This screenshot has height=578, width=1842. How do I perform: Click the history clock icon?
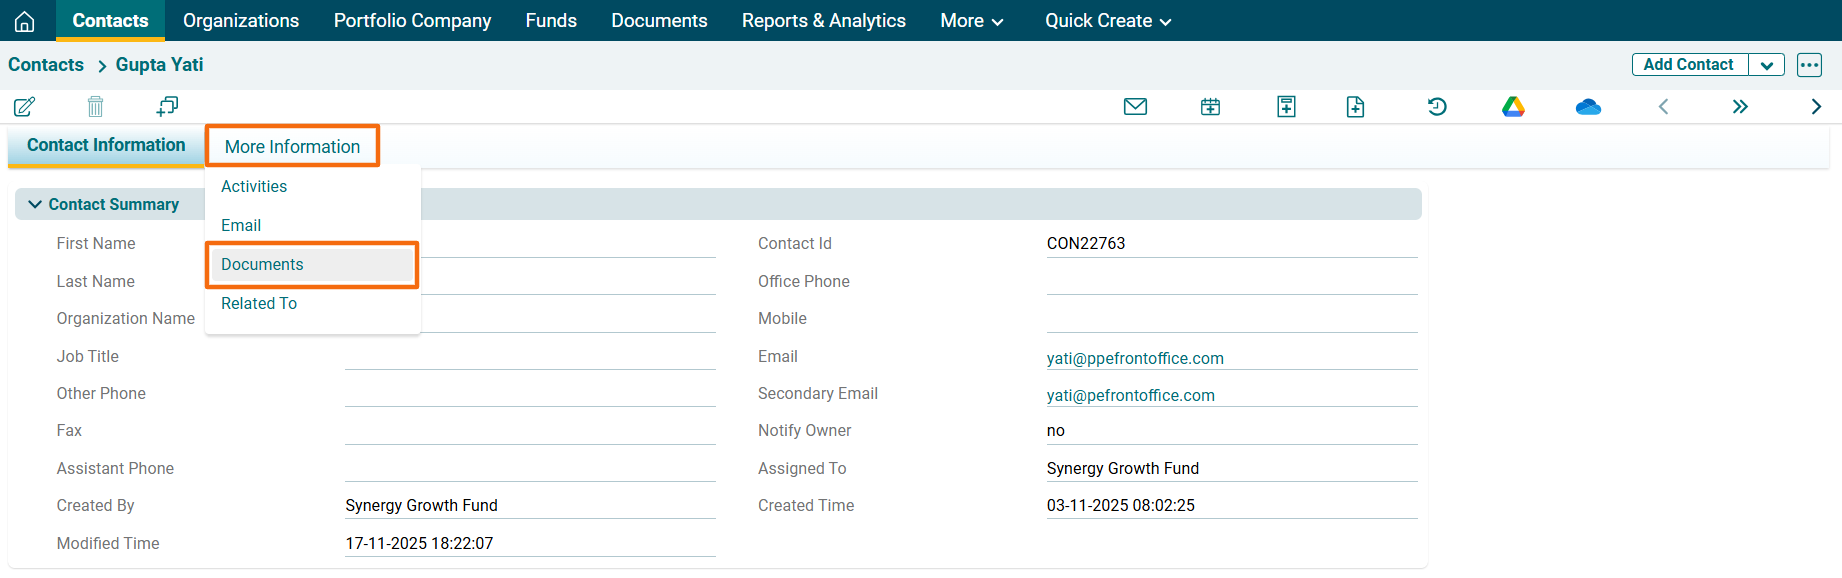pos(1437,107)
